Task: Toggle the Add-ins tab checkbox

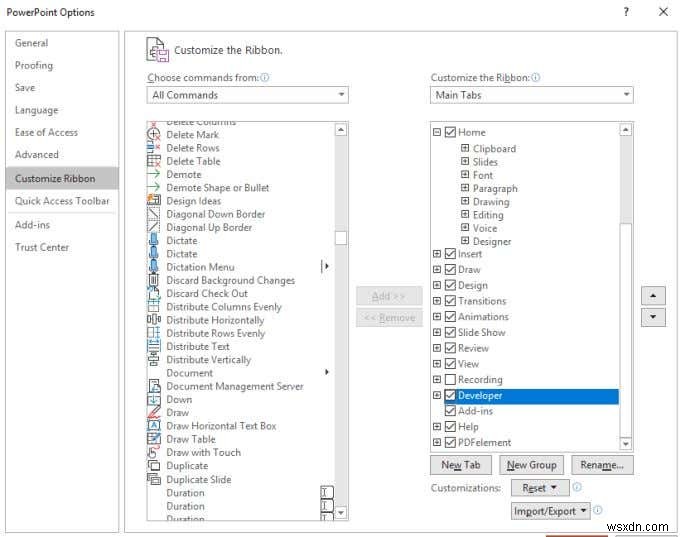Action: pyautogui.click(x=450, y=411)
